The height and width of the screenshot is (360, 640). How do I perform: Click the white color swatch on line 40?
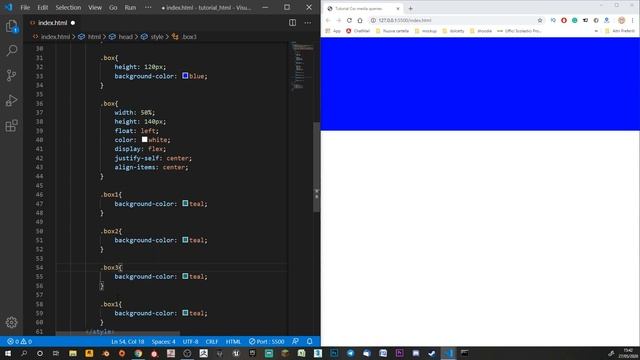pyautogui.click(x=144, y=140)
